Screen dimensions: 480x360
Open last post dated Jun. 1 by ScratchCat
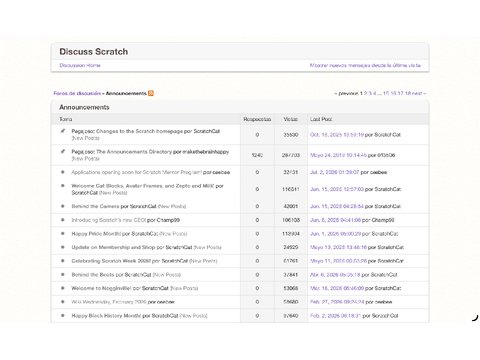click(x=335, y=234)
